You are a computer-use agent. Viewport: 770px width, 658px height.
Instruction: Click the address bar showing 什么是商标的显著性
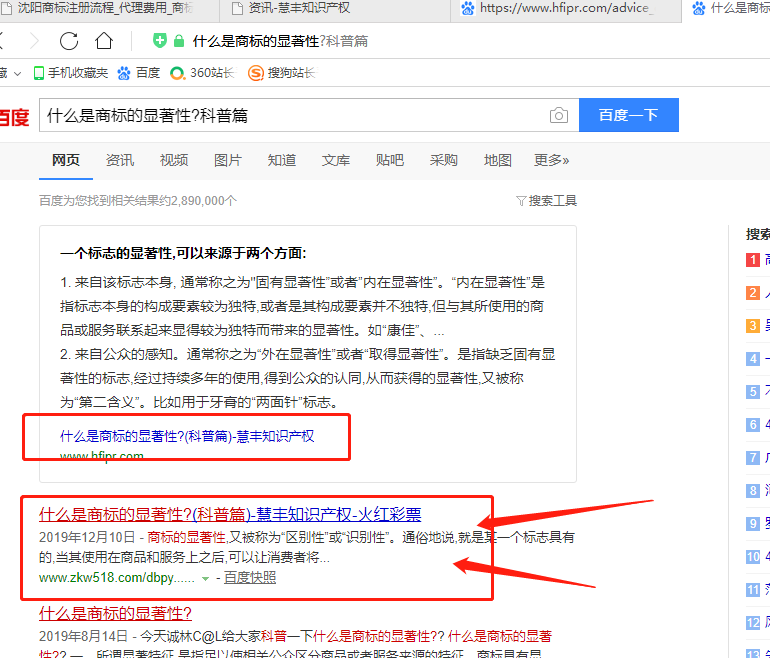pos(280,41)
